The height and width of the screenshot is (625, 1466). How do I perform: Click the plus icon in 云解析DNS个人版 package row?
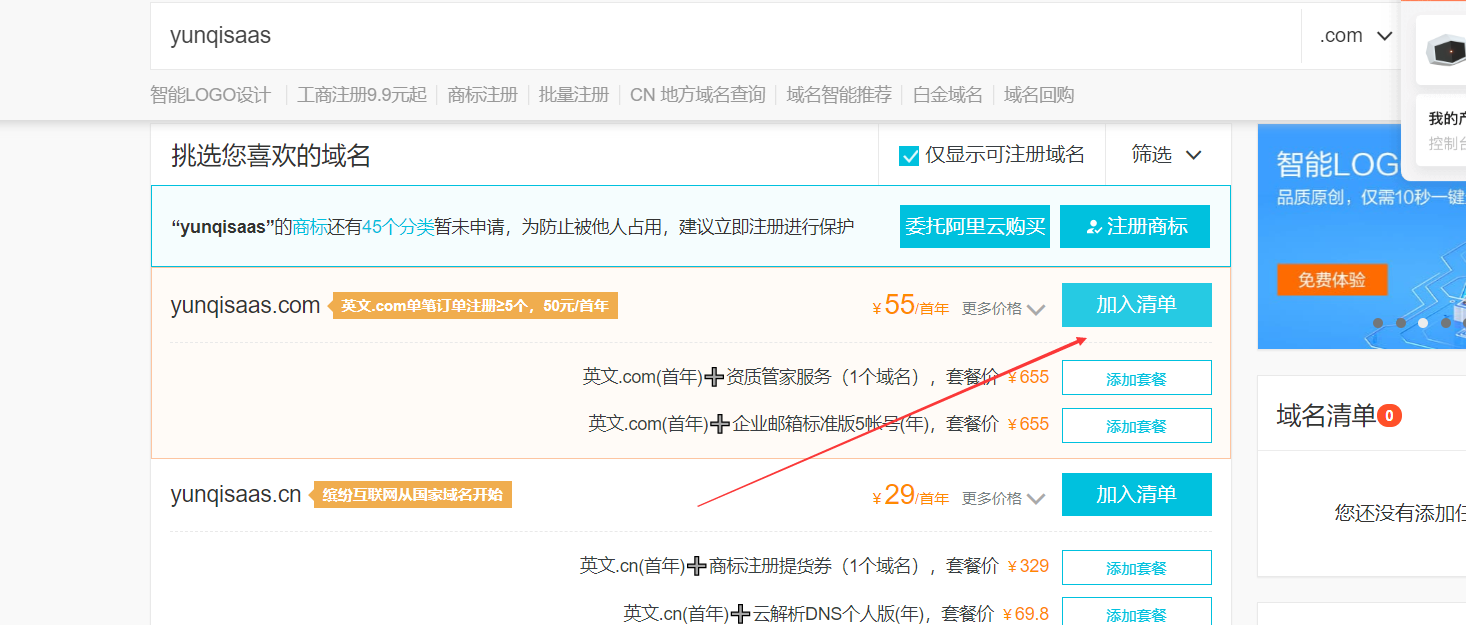tap(741, 613)
